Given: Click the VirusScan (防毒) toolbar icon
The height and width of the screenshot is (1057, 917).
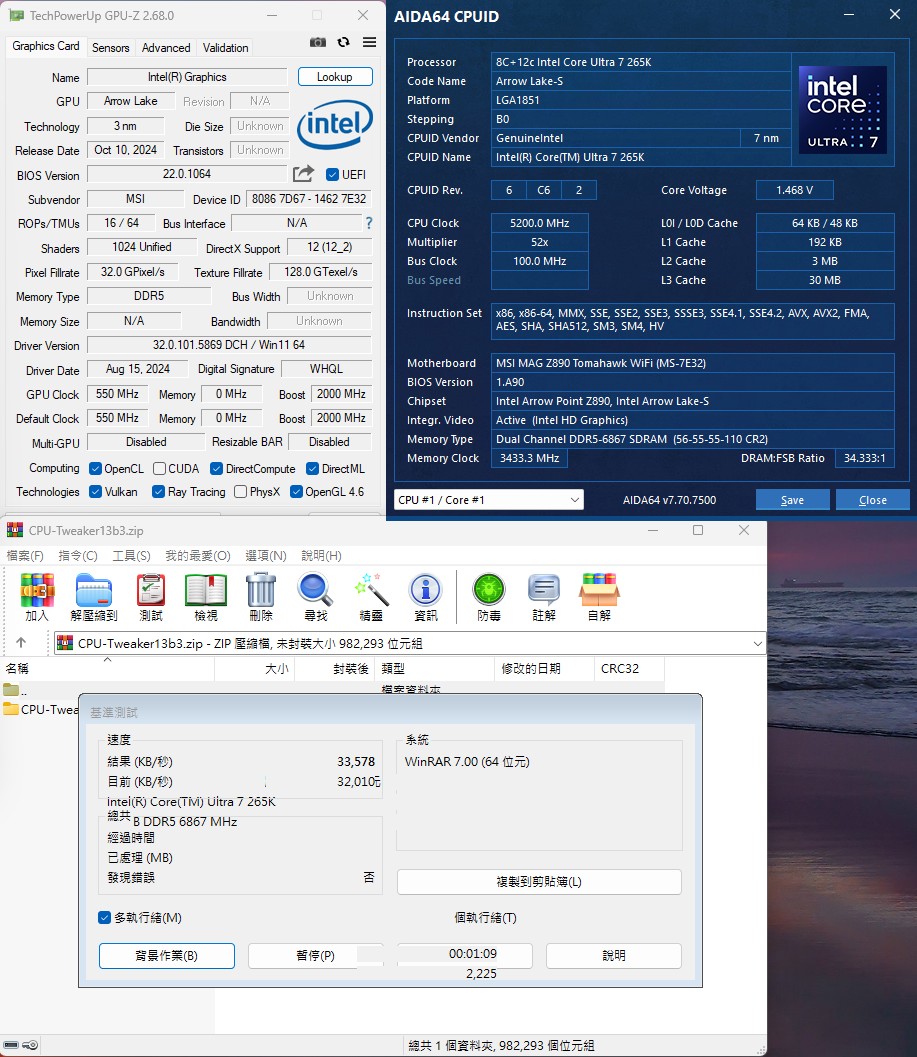Looking at the screenshot, I should point(489,597).
